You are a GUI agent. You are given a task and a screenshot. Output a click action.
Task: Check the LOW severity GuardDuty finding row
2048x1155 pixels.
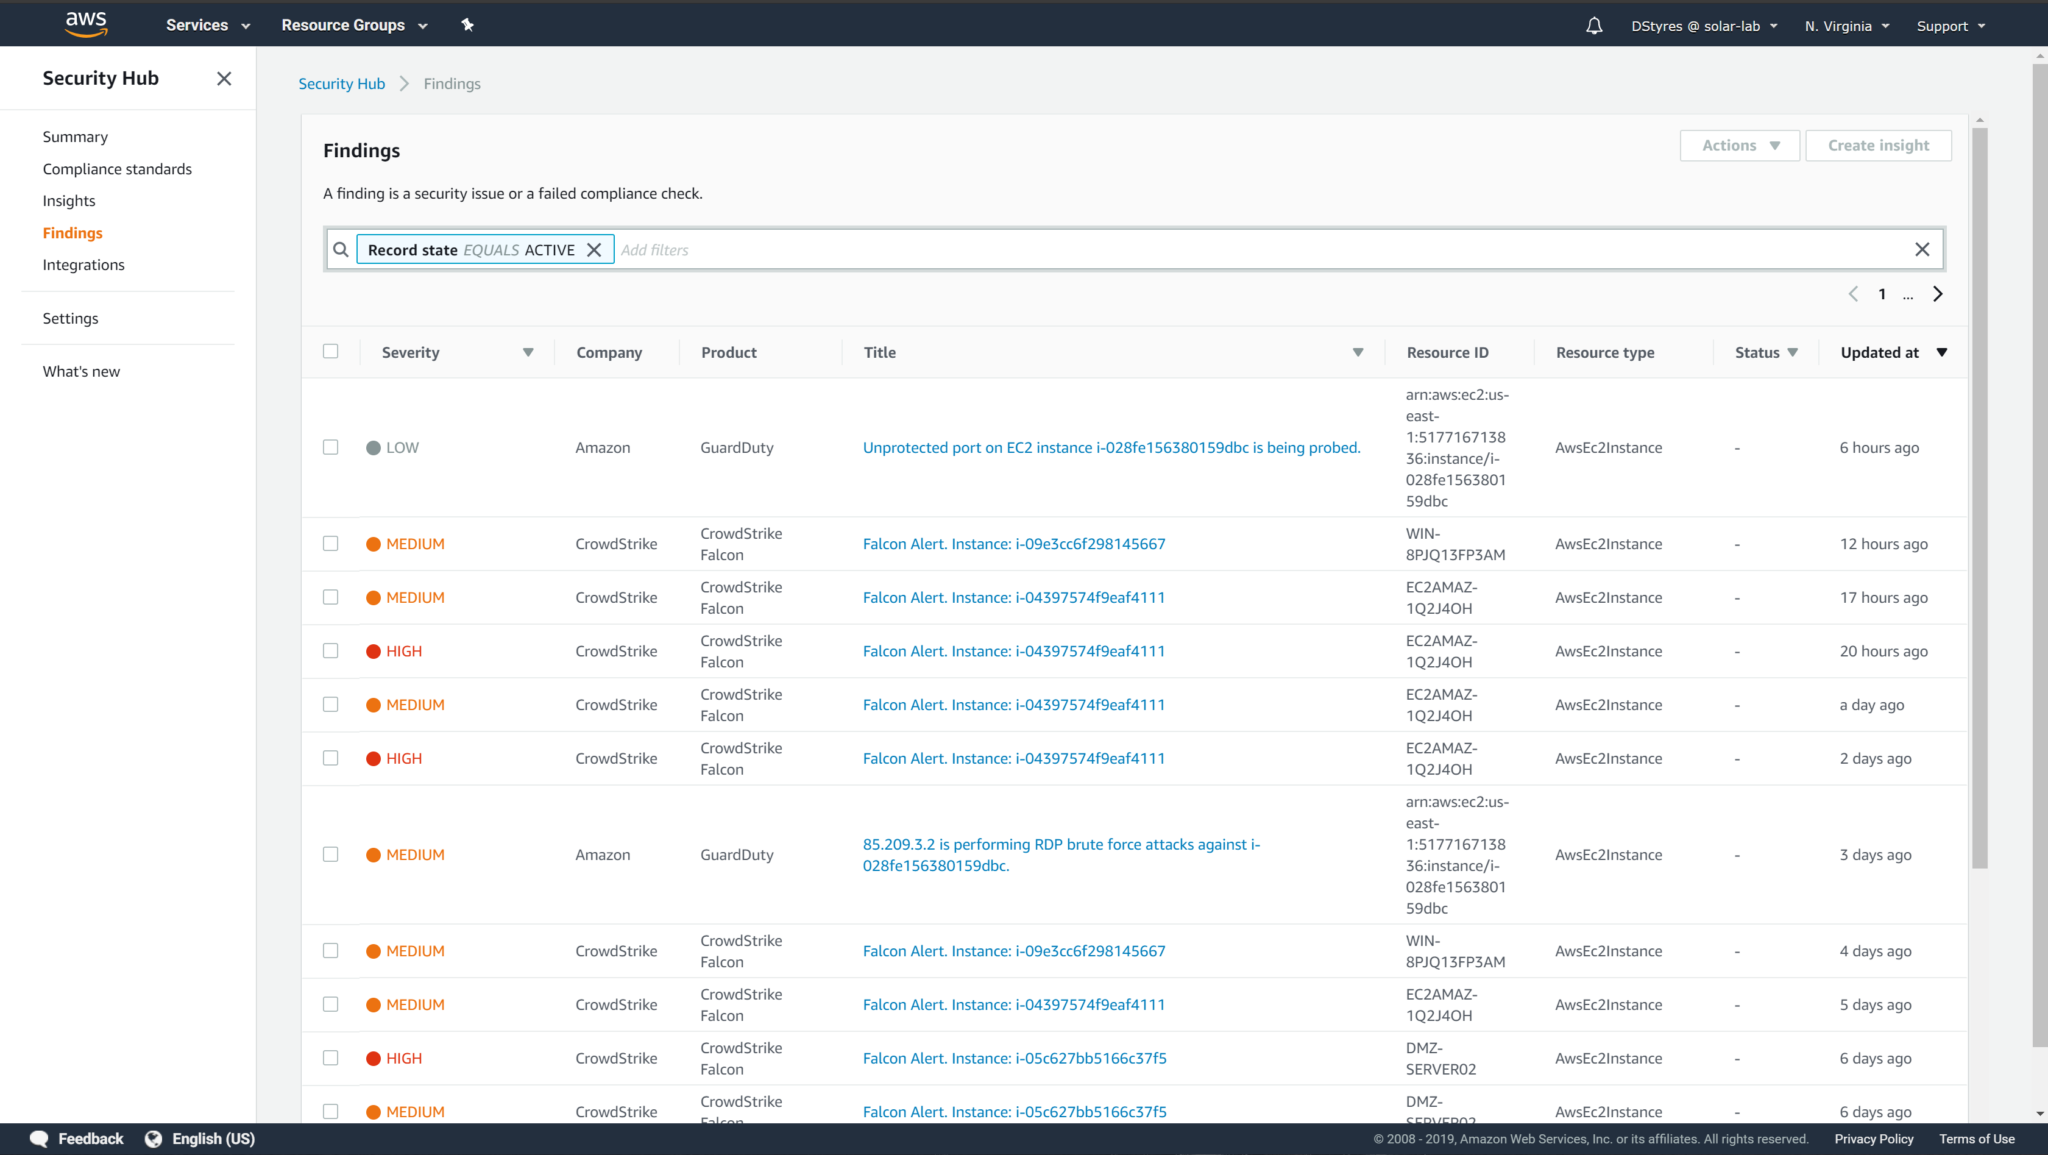331,447
